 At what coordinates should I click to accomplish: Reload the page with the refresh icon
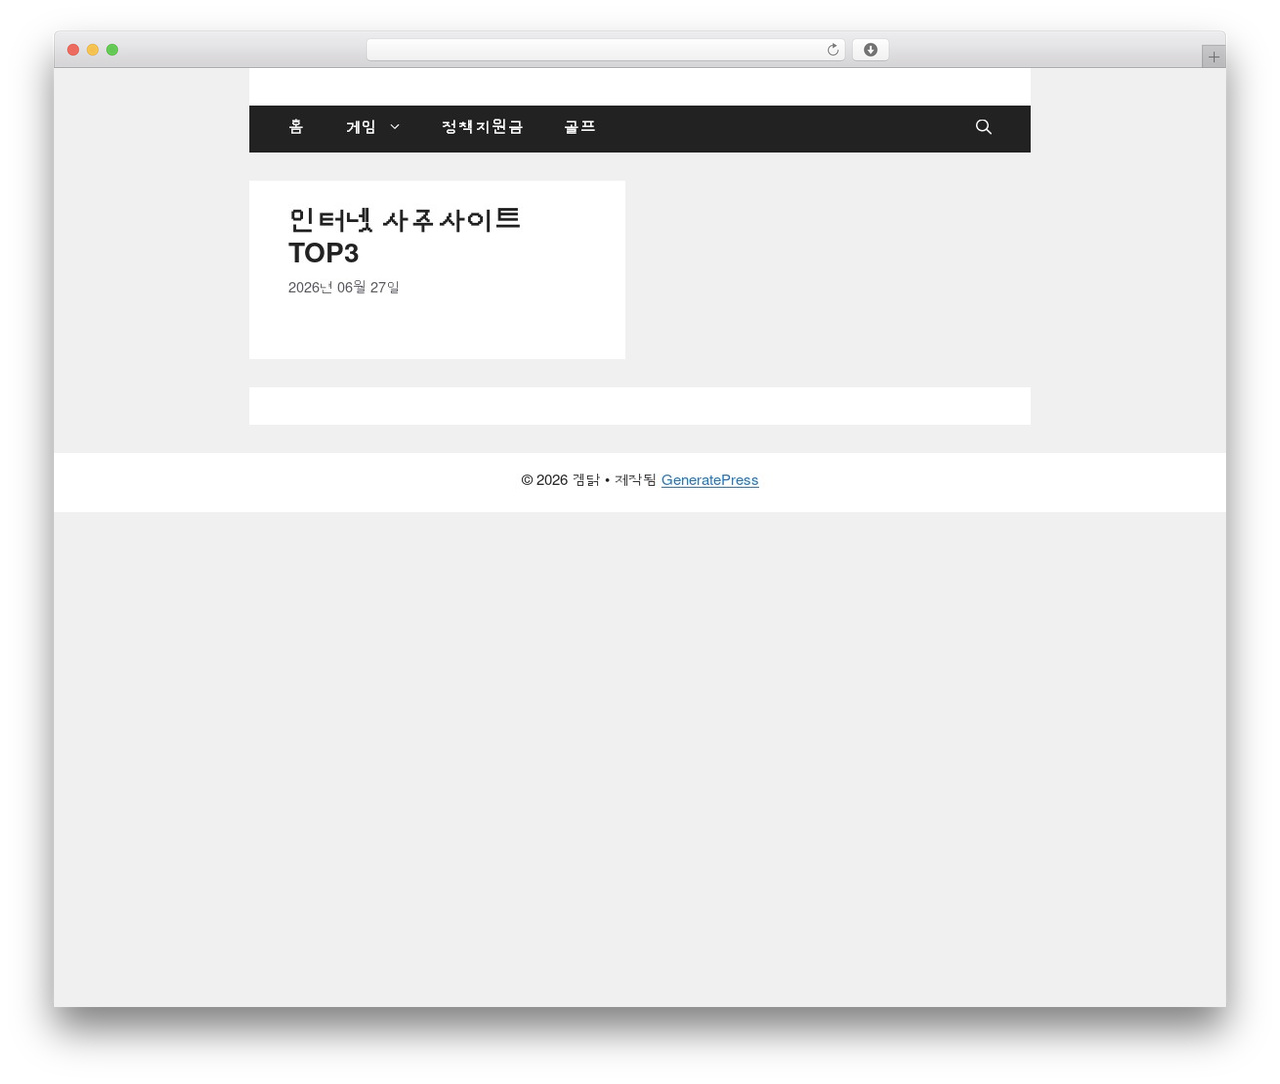coord(833,50)
